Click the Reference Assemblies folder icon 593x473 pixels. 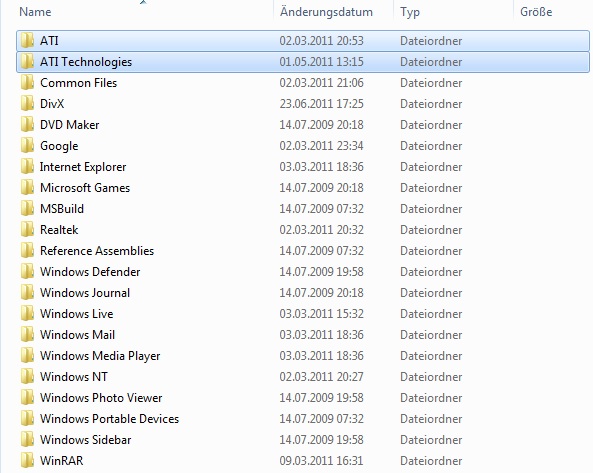click(27, 251)
